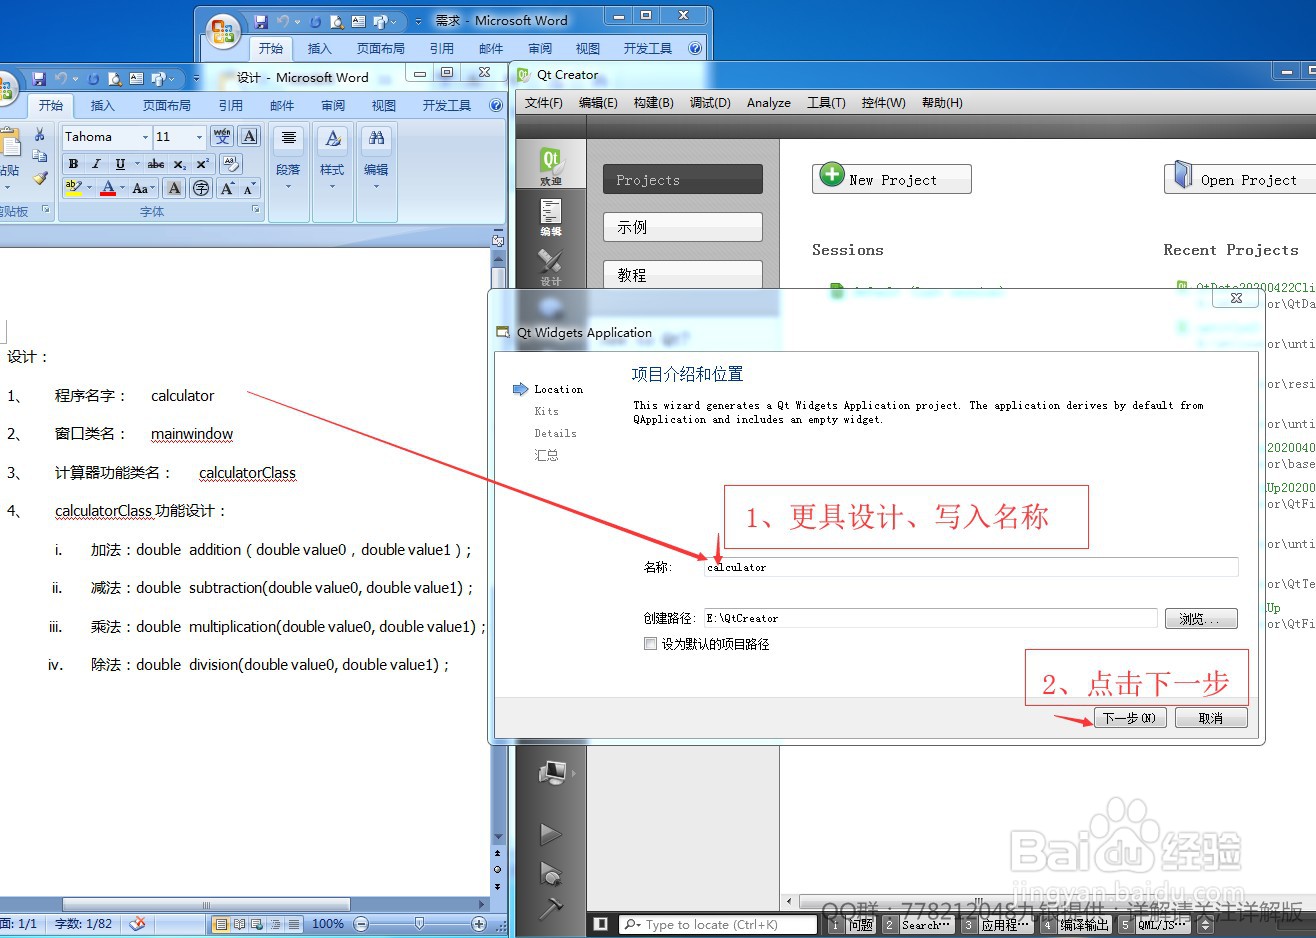Switch to 设计 (Design) mode in Qt Creator sidebar
This screenshot has width=1316, height=938.
click(x=551, y=266)
